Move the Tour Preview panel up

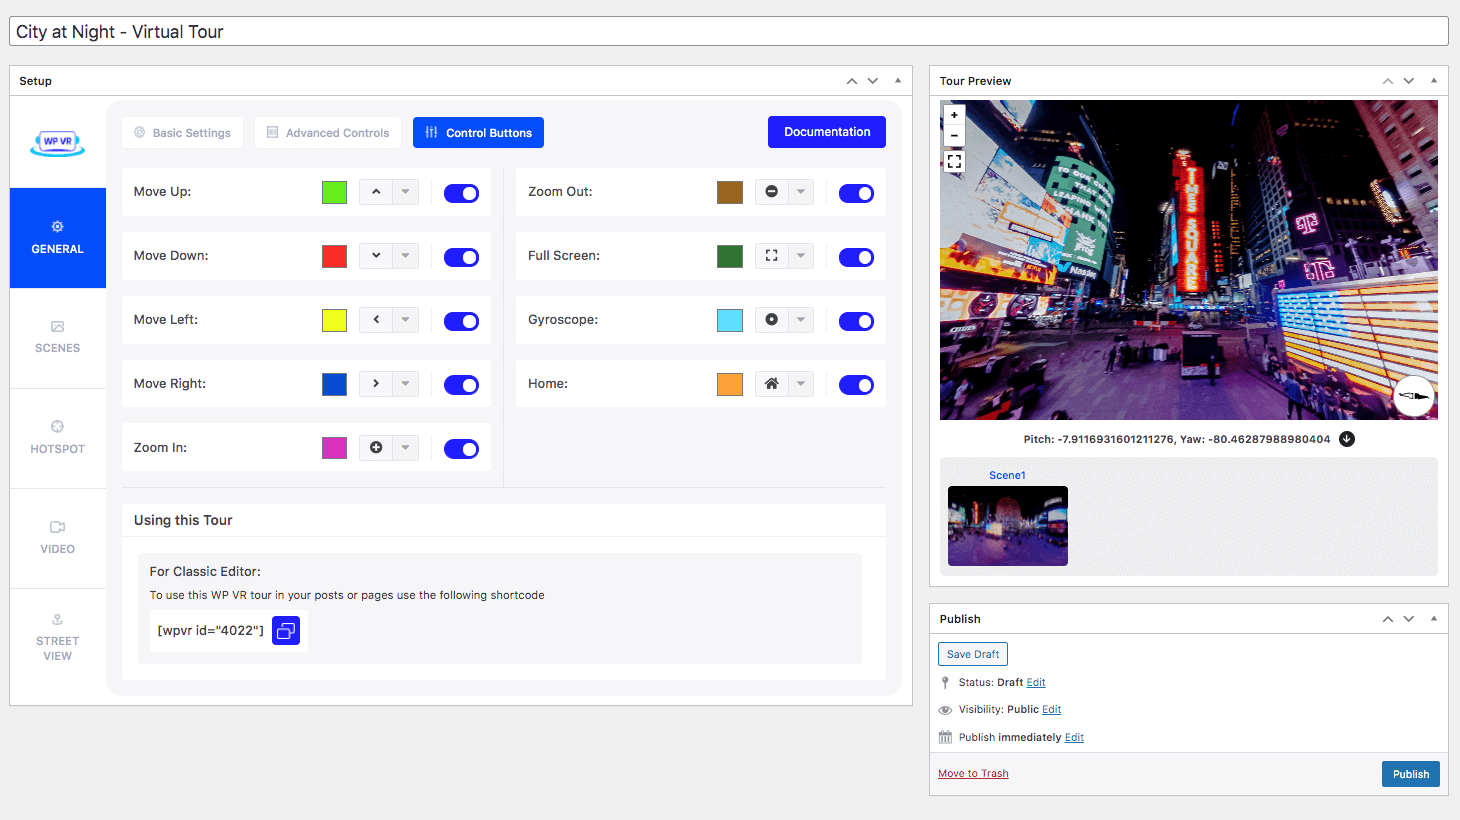click(x=1388, y=81)
